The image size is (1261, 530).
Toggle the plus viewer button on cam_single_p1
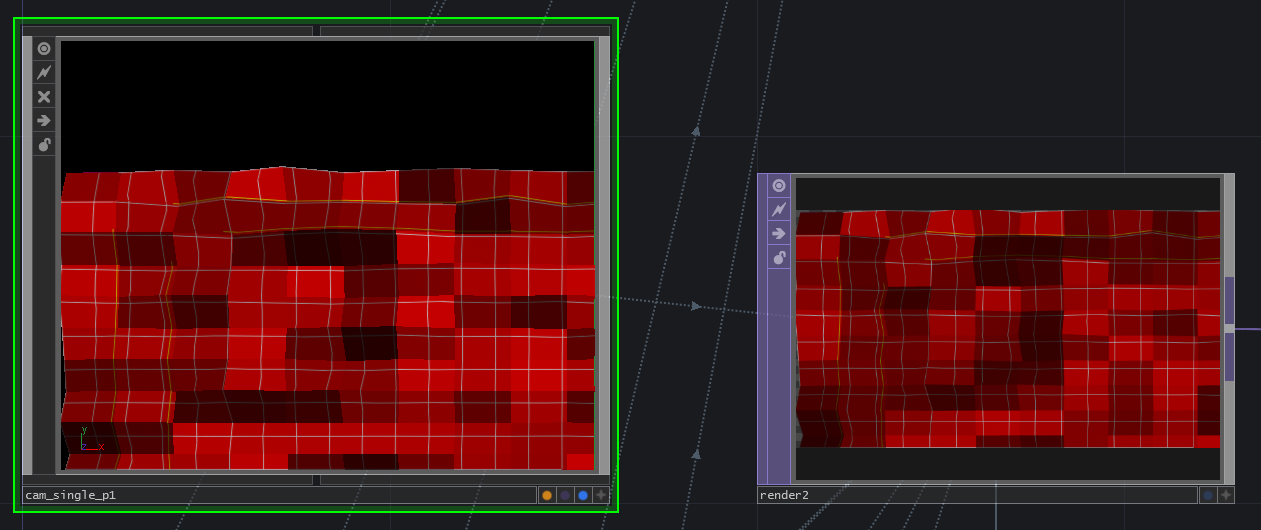pyautogui.click(x=601, y=495)
